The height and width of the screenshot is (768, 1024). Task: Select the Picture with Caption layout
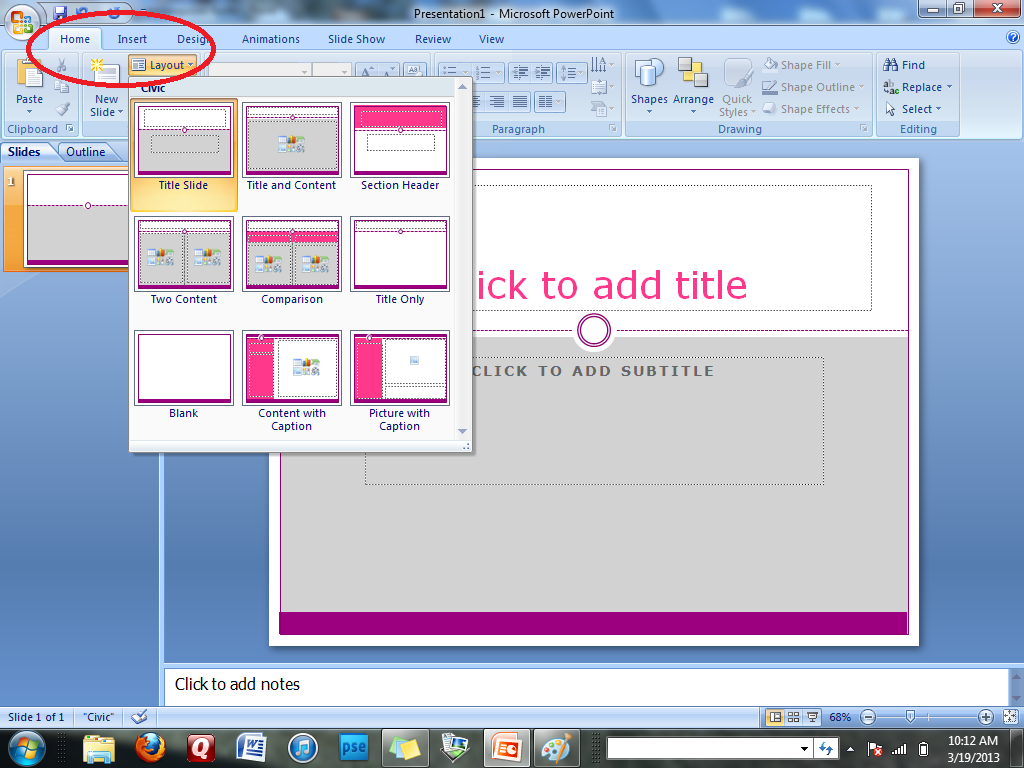(400, 381)
